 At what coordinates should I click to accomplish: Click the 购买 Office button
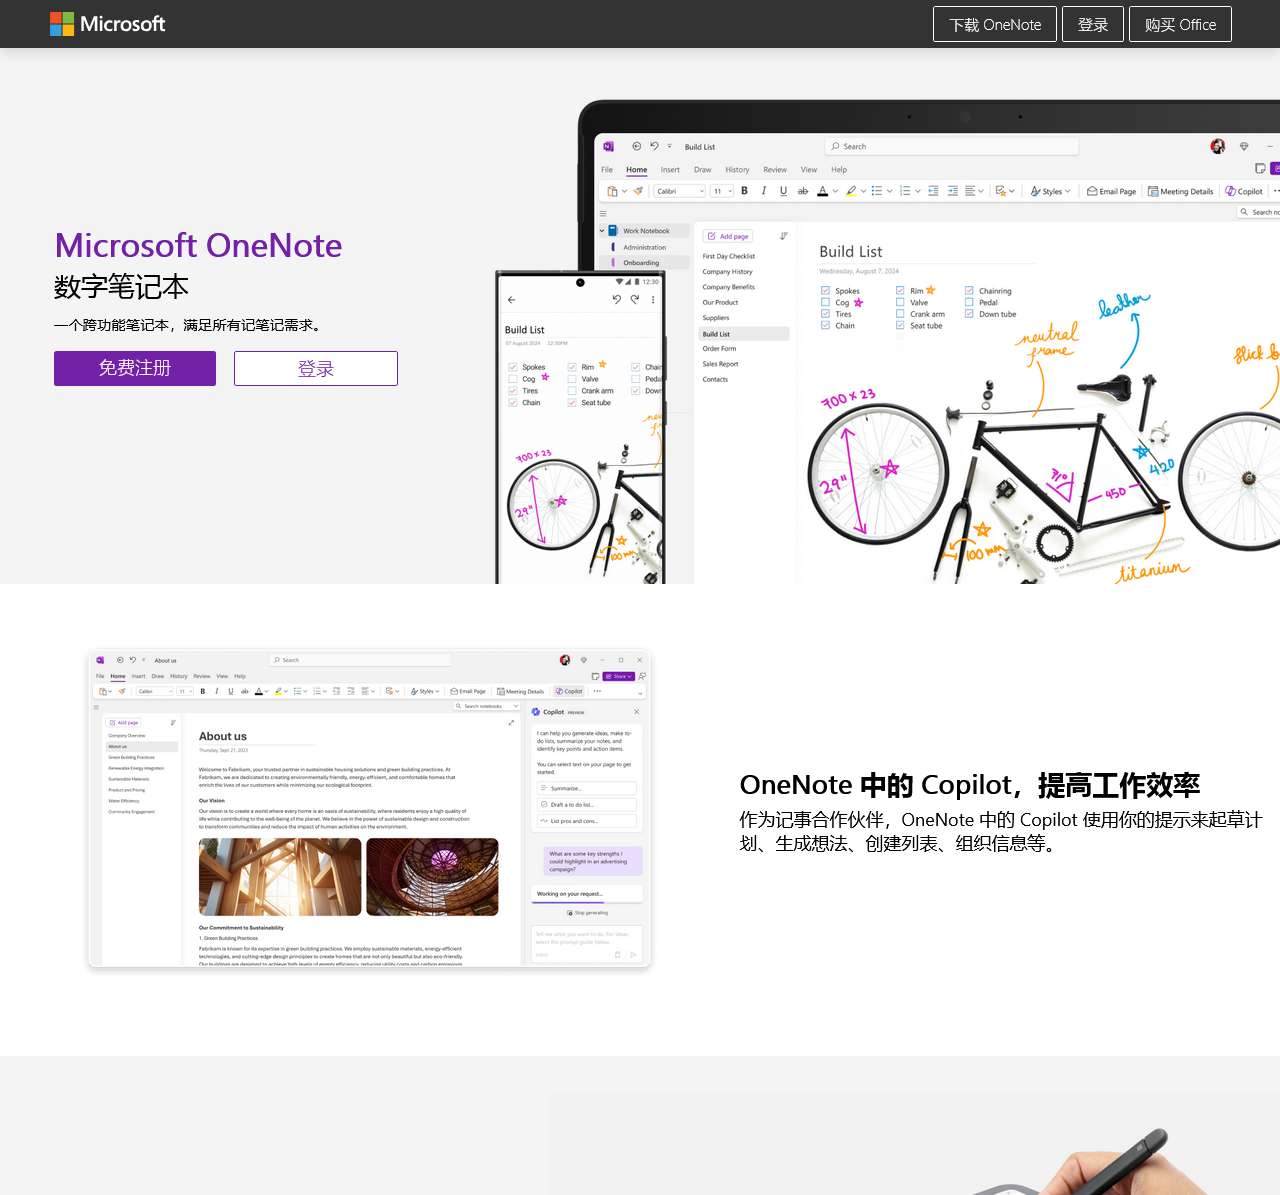1181,24
